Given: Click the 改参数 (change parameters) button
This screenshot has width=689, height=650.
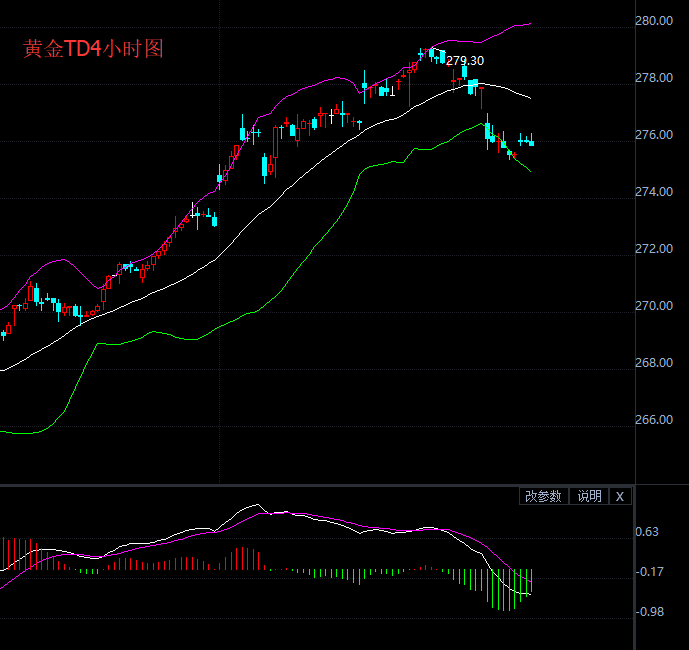Looking at the screenshot, I should click(x=544, y=496).
